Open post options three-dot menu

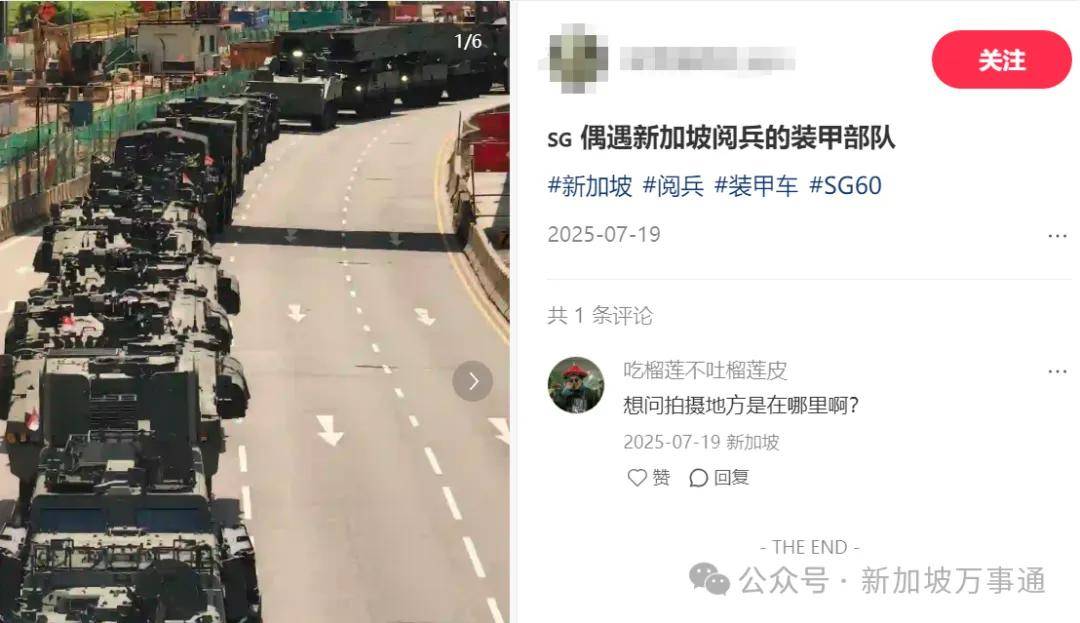click(x=1057, y=235)
